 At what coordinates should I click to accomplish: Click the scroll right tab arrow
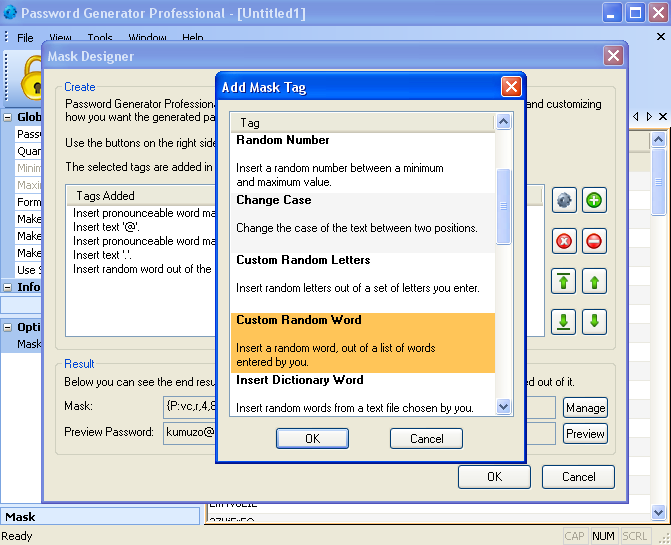(649, 116)
